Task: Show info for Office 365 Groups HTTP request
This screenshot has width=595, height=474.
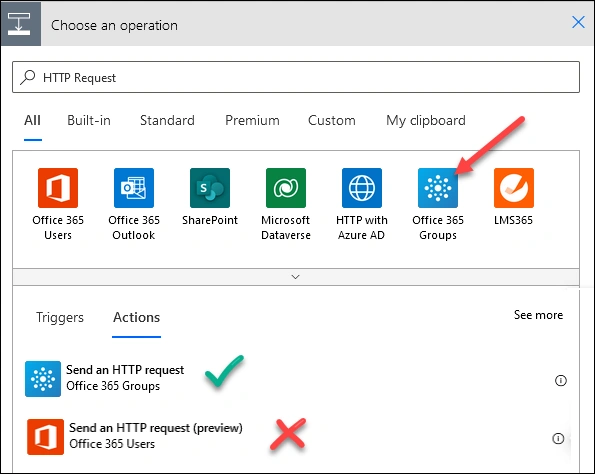Action: coord(560,380)
